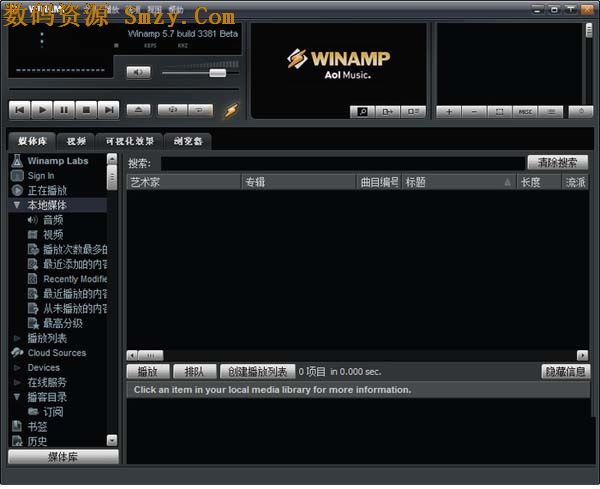Click the third button below the Winamp logo panel
The width and height of the screenshot is (600, 489).
coord(413,112)
